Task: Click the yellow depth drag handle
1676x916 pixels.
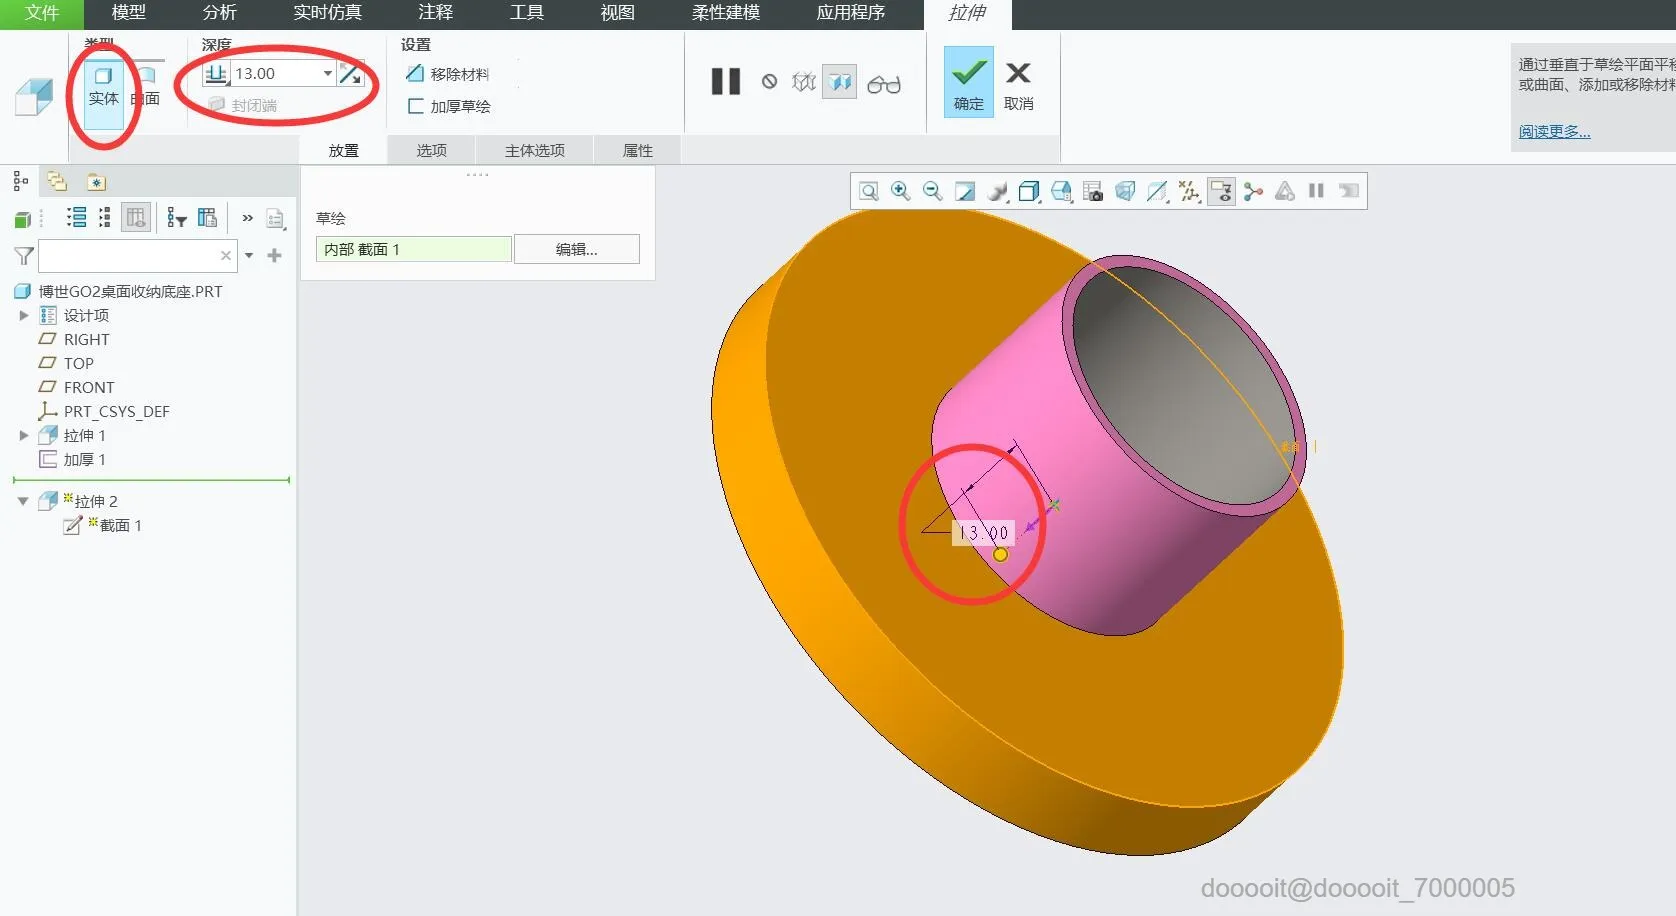Action: click(1000, 554)
